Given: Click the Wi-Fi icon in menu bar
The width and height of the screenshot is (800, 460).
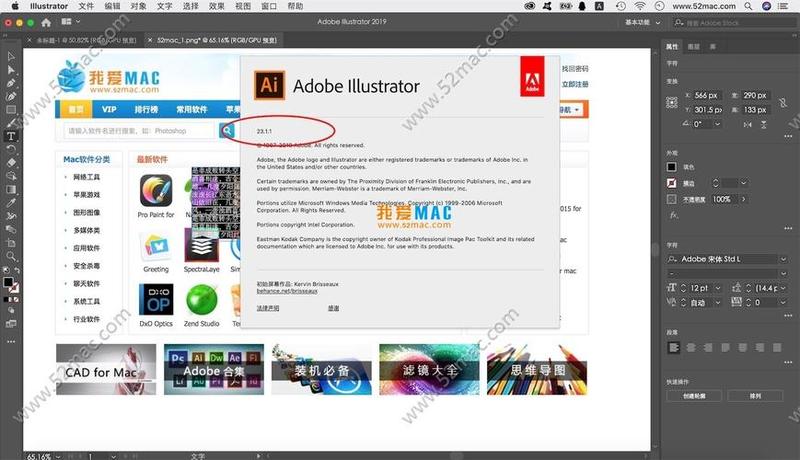Looking at the screenshot, I should click(x=639, y=6).
